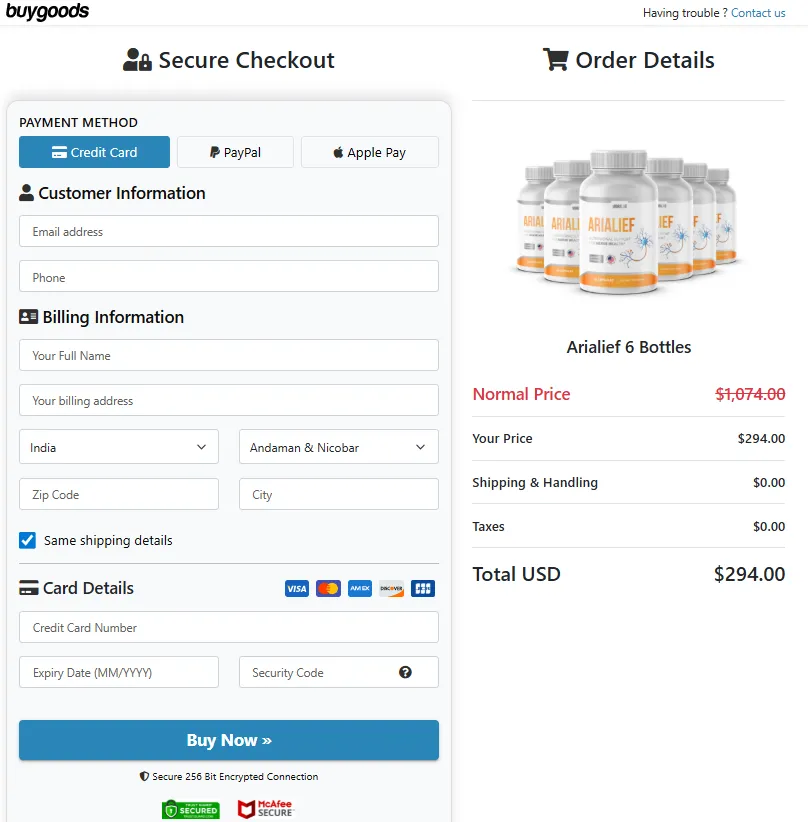Open the Contact us link

[x=758, y=13]
